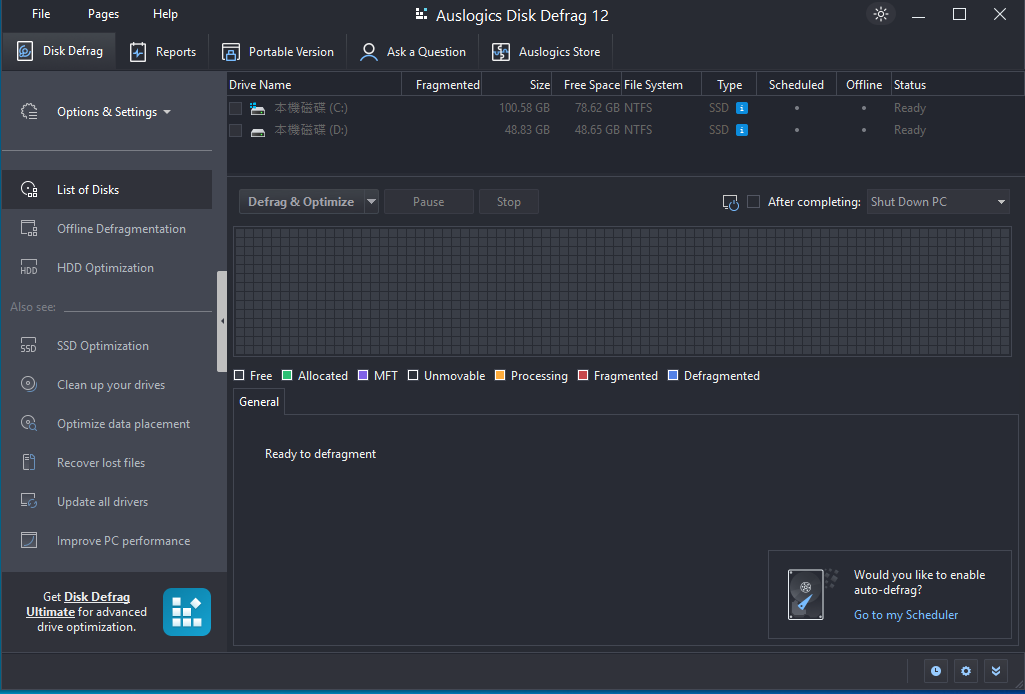Screen dimensions: 1025x694
Task: Click the Go to my Scheduler link
Action: click(905, 615)
